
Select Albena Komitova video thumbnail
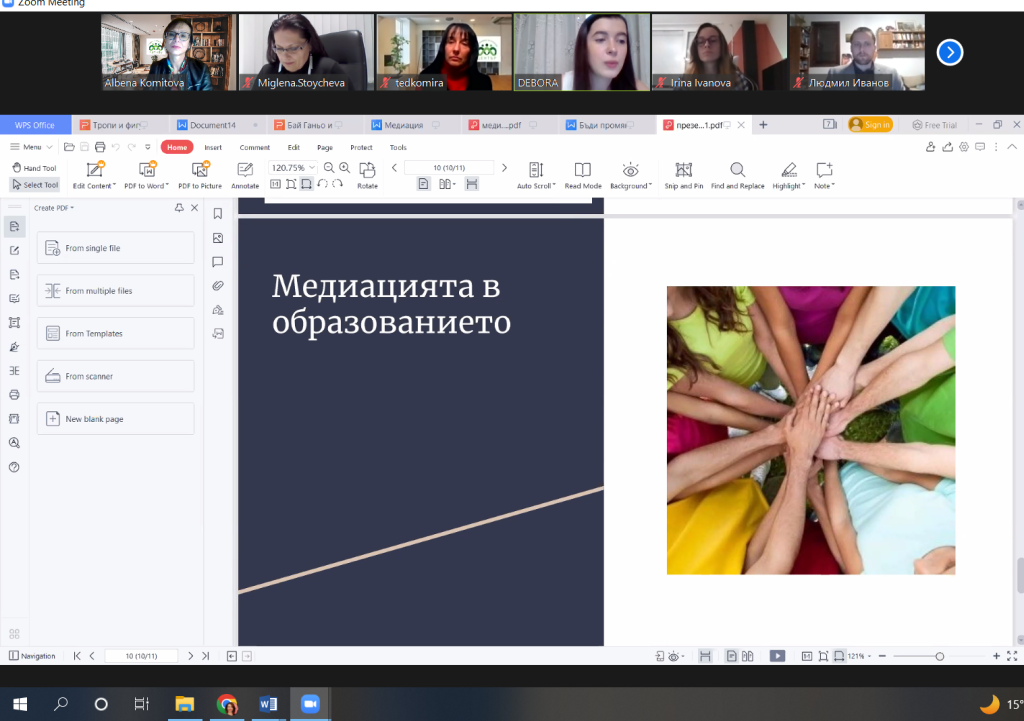[168, 52]
